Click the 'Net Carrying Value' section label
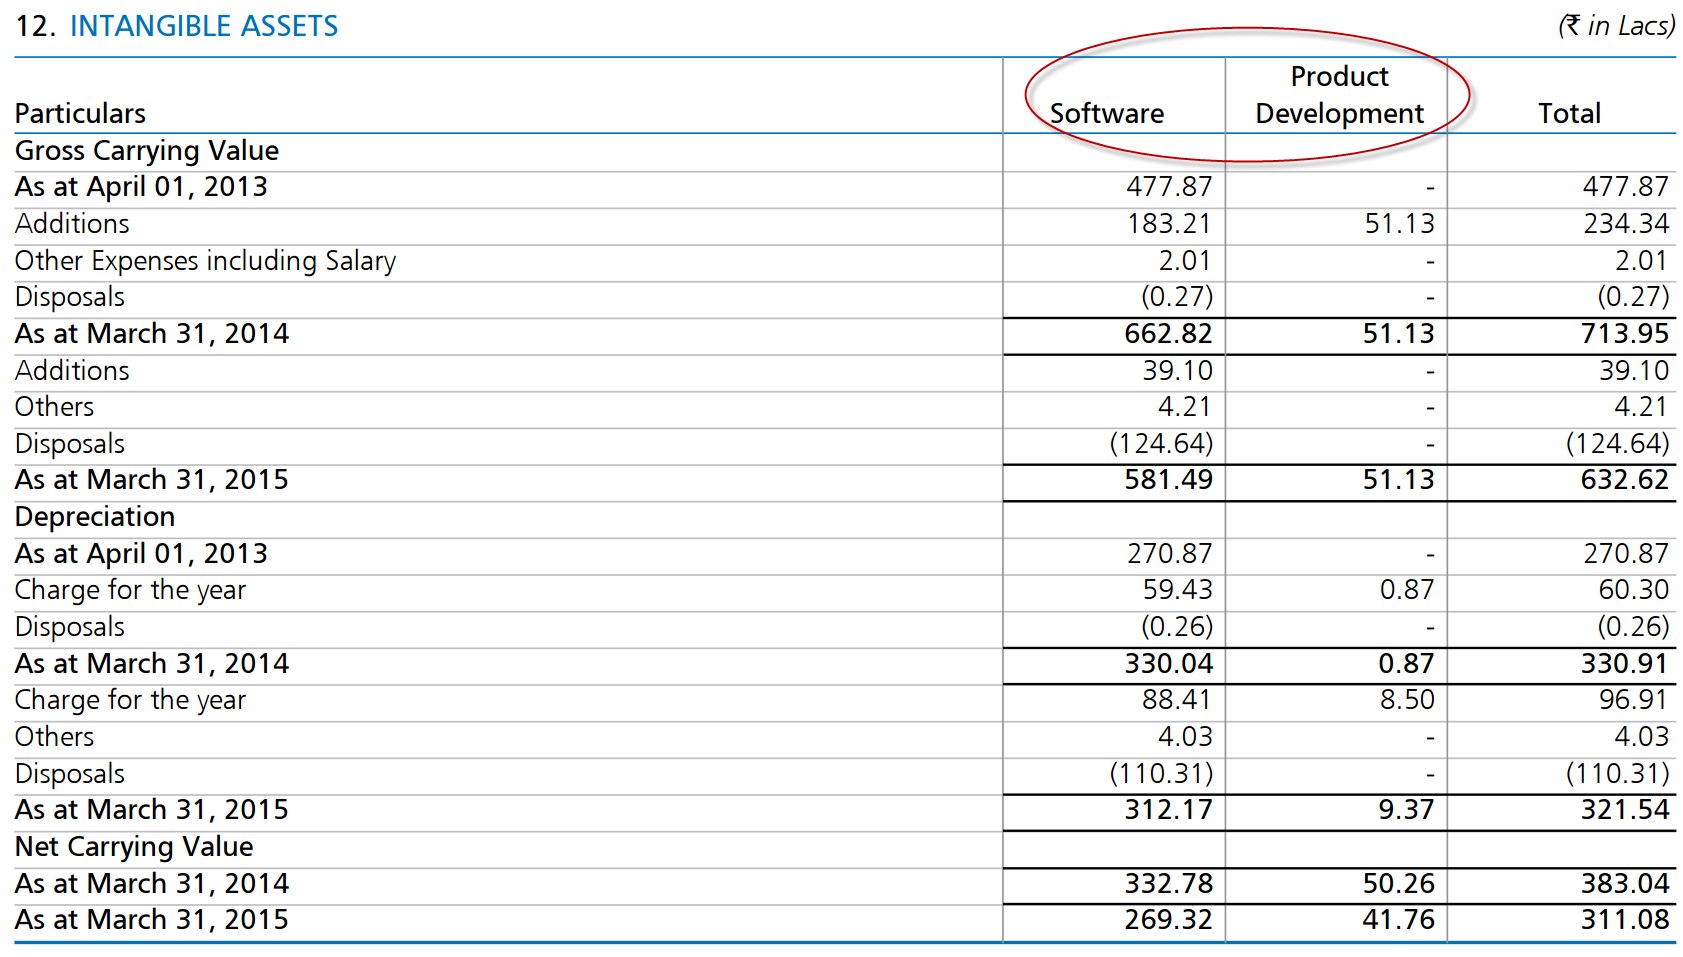Image resolution: width=1683 pixels, height=957 pixels. [134, 847]
